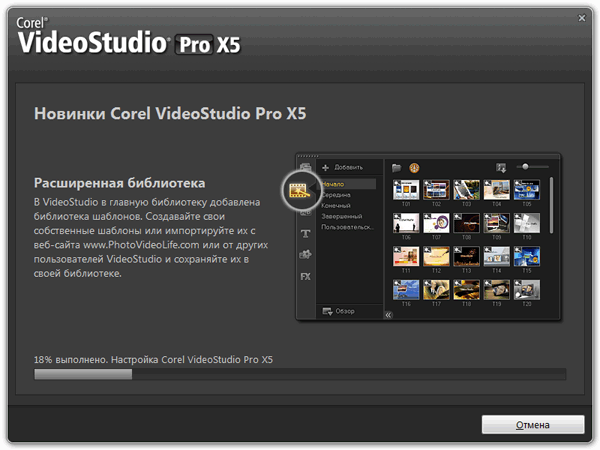The width and height of the screenshot is (600, 450).
Task: Select the Конечный category
Action: click(x=336, y=205)
